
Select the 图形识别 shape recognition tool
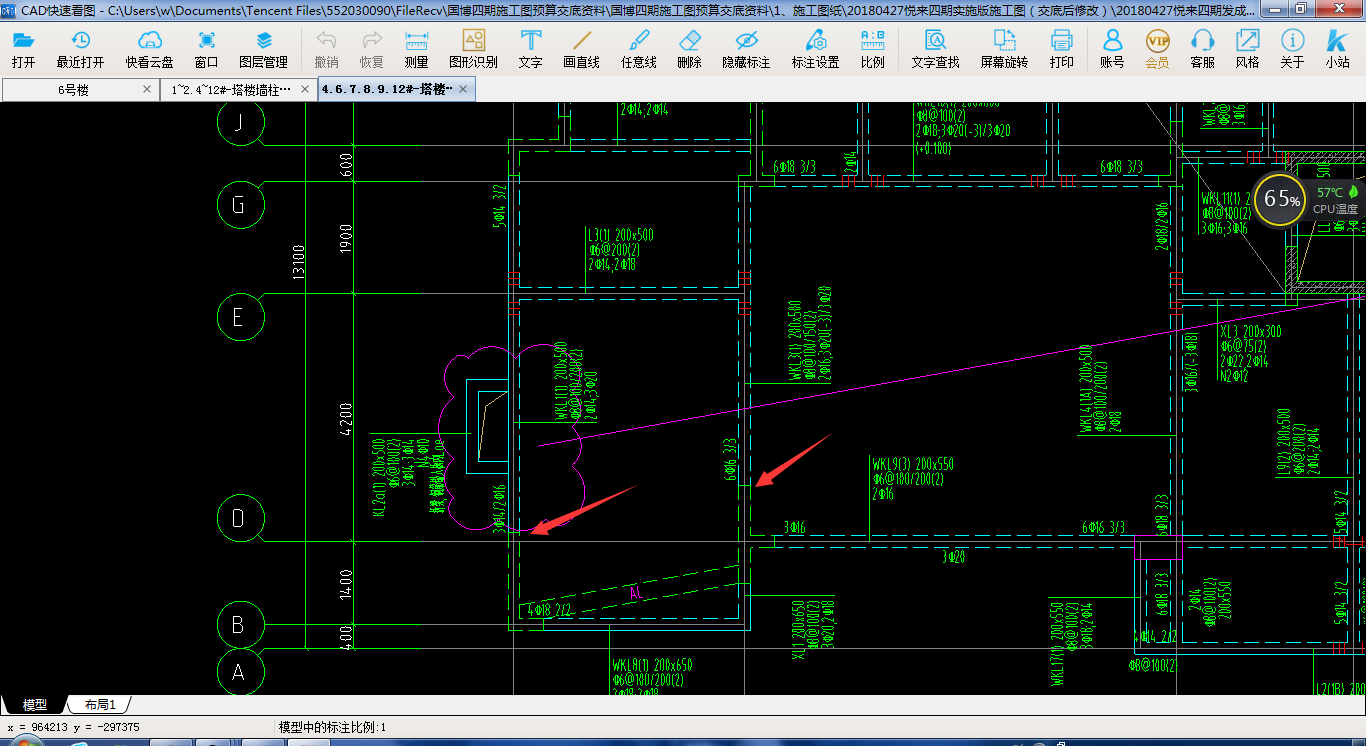[x=474, y=49]
